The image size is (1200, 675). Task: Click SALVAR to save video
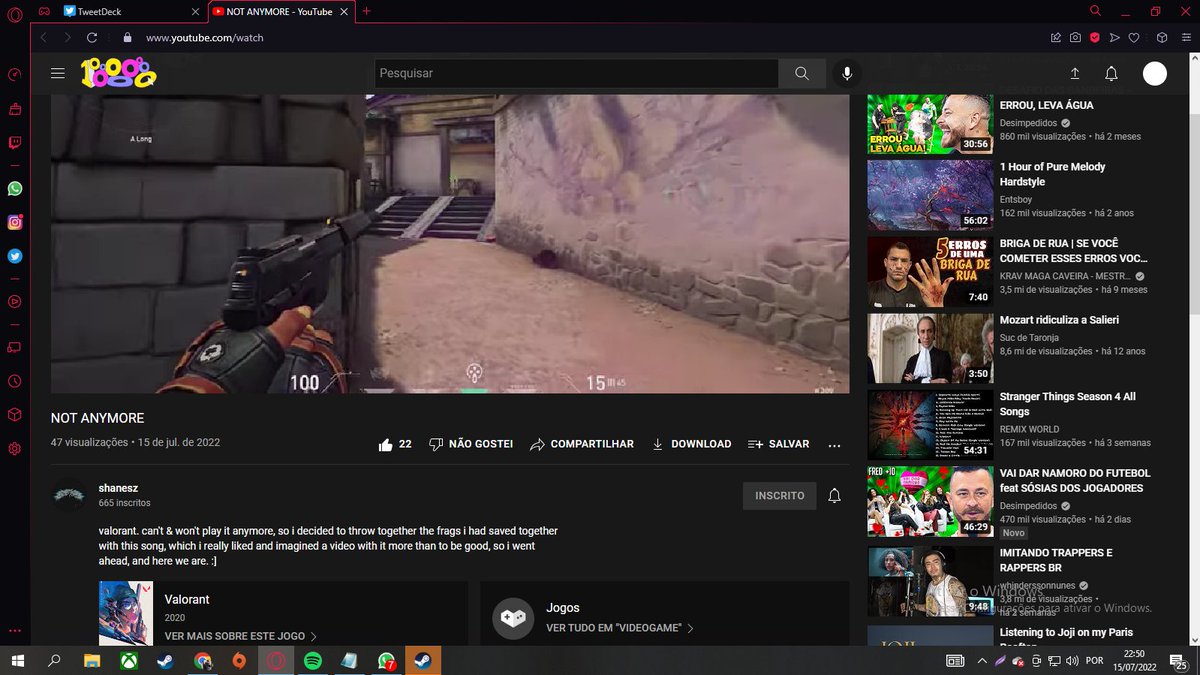point(778,444)
